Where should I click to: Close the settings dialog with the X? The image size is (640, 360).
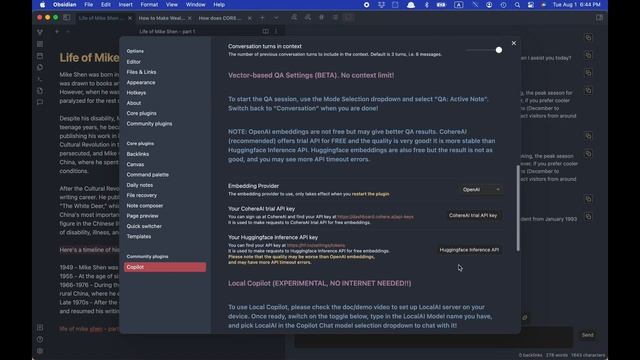tap(513, 43)
